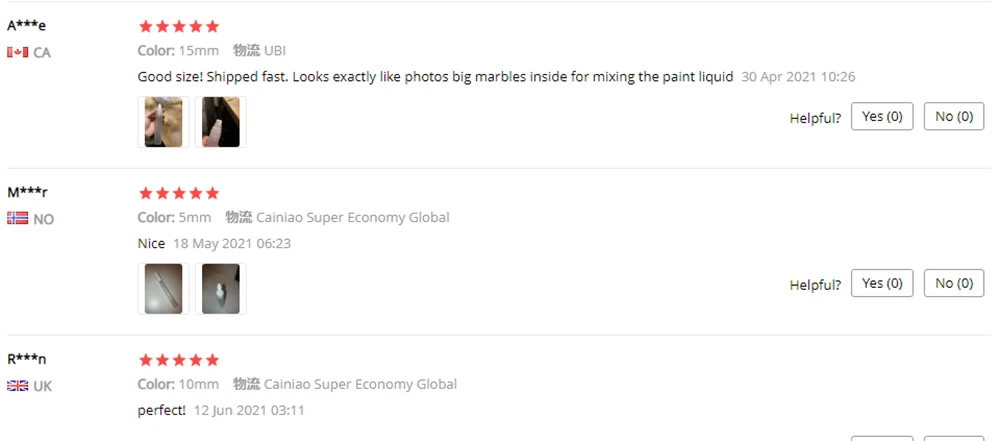Screen dimensions: 1000x441
Task: Click R***n's five-star rating
Action: [178, 360]
